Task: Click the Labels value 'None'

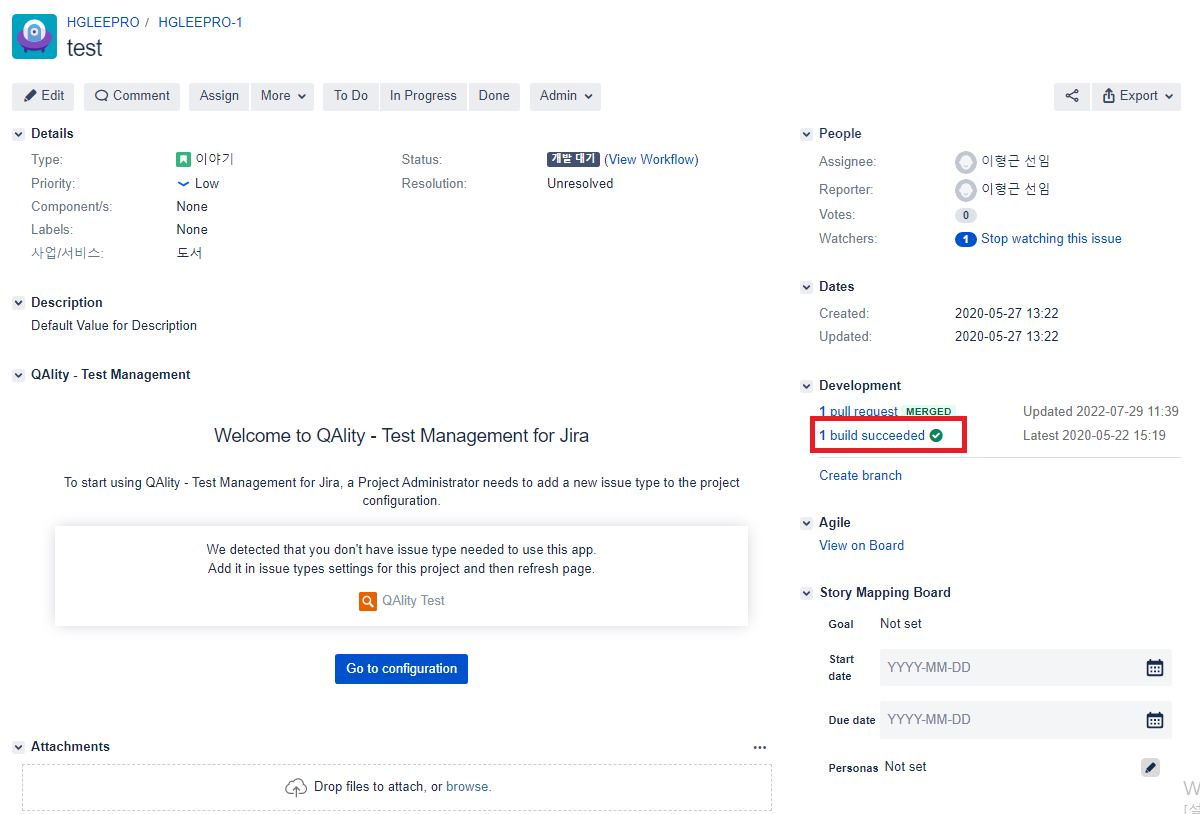Action: point(192,229)
